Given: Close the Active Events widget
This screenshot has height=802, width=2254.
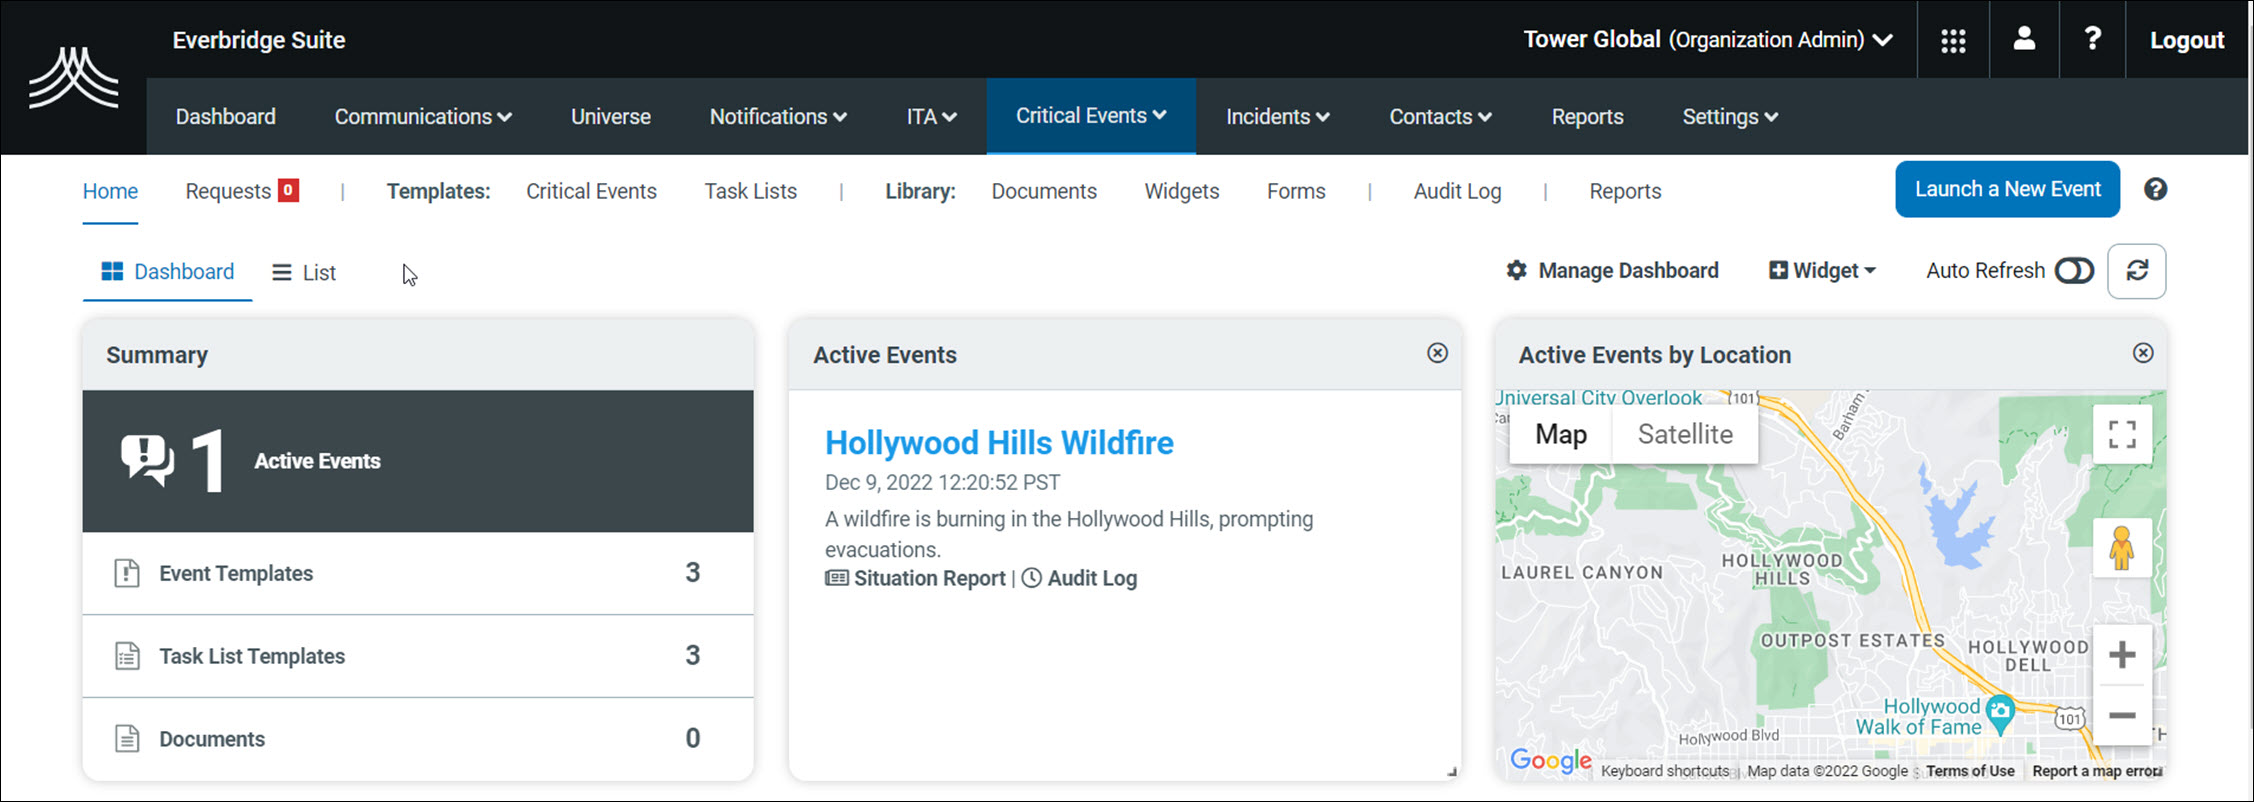Looking at the screenshot, I should coord(1437,353).
